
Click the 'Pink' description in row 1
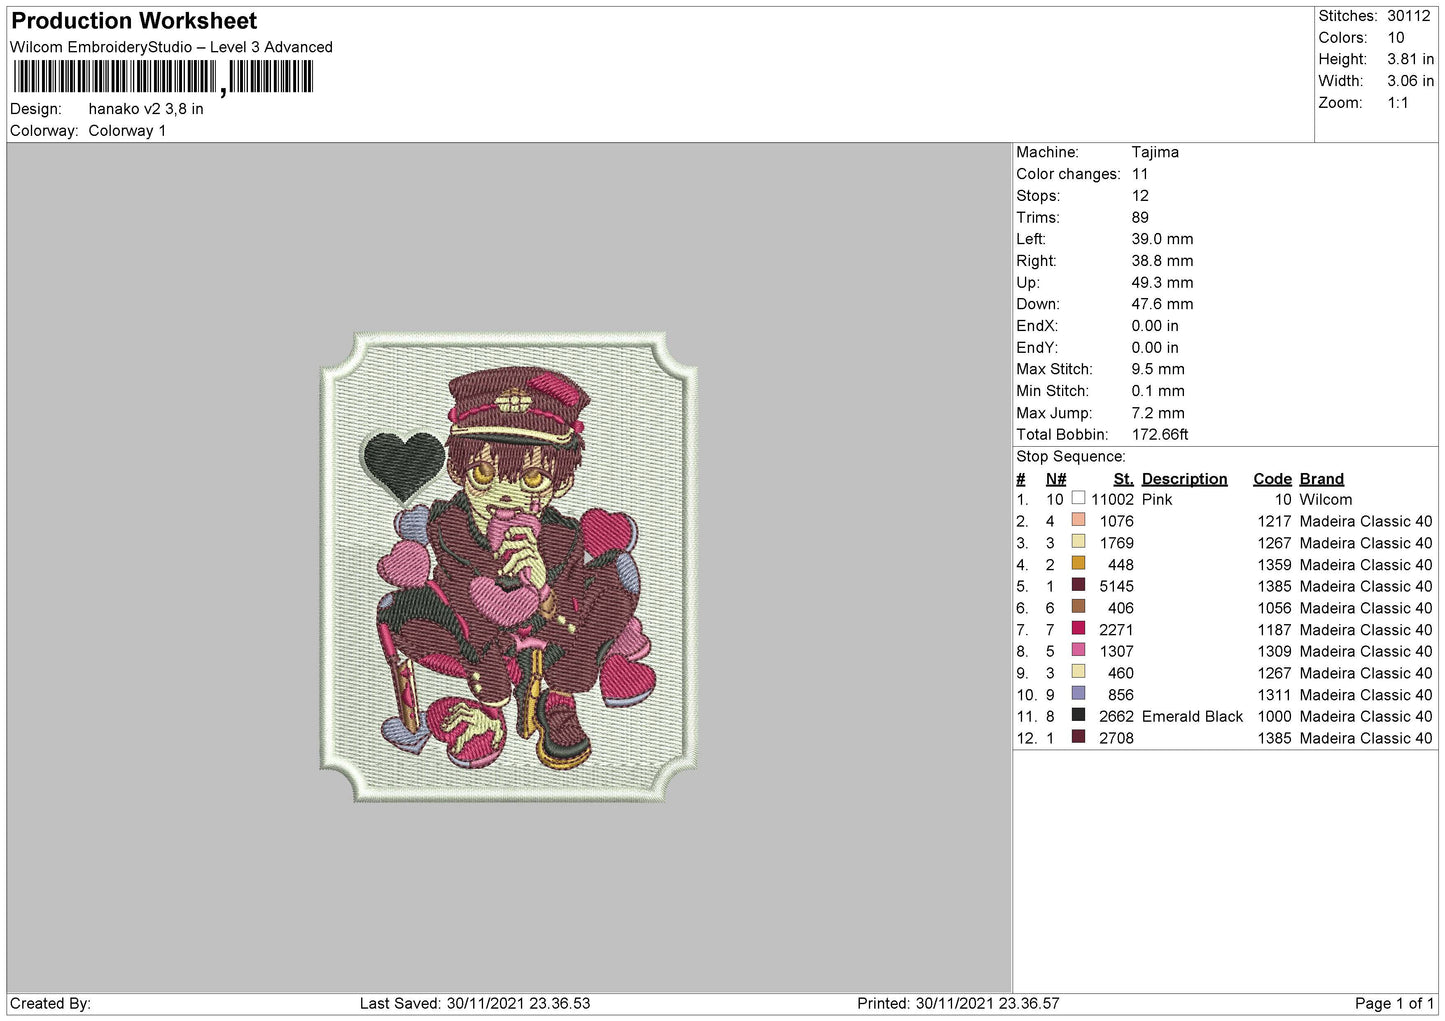[x=1157, y=500]
